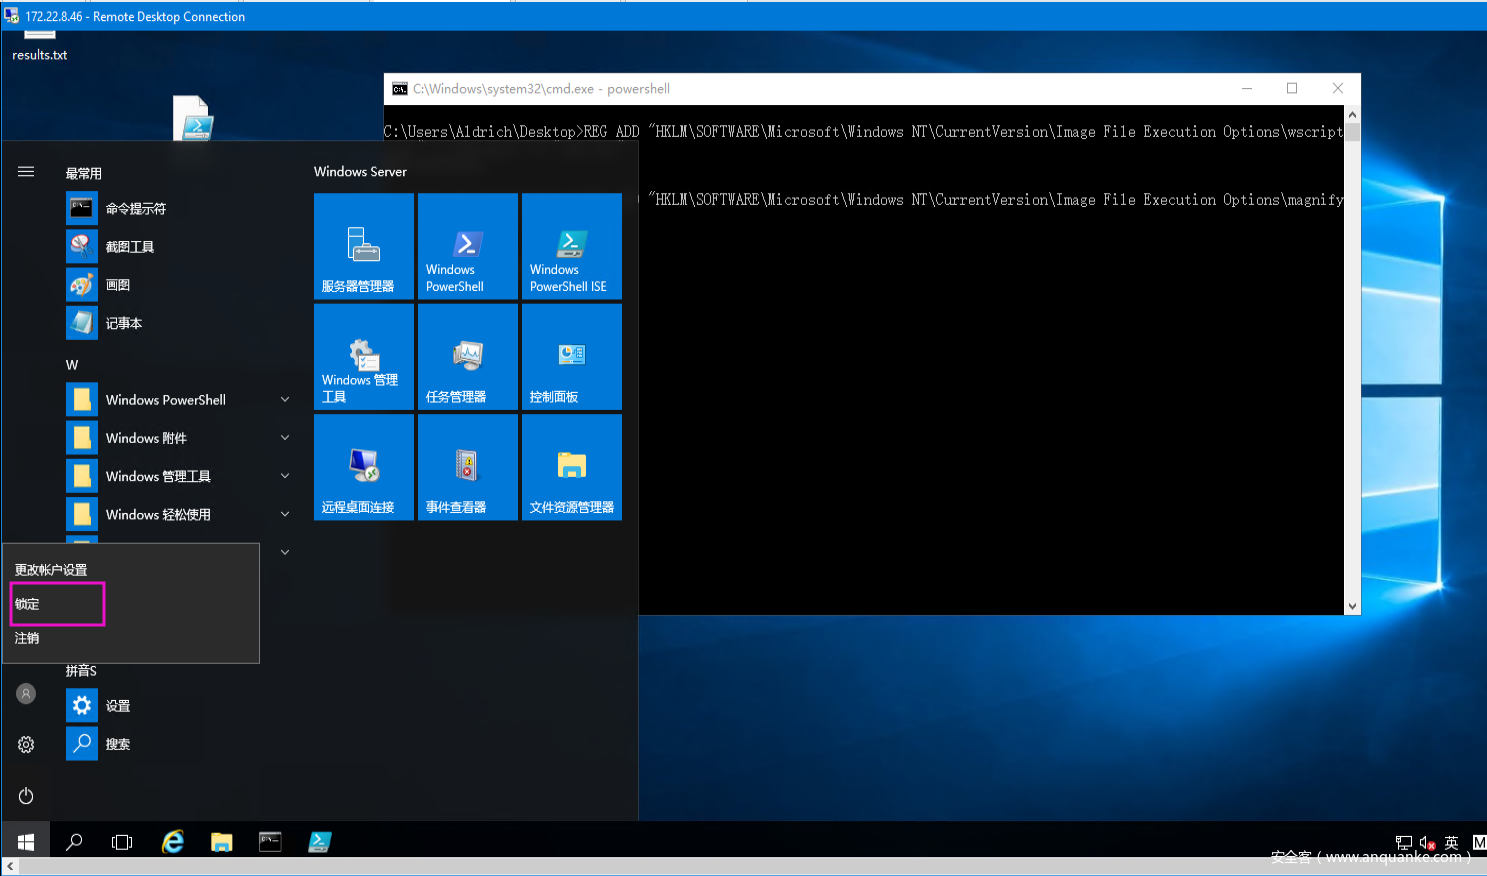
Task: Open the Control Panel tile
Action: coord(571,357)
